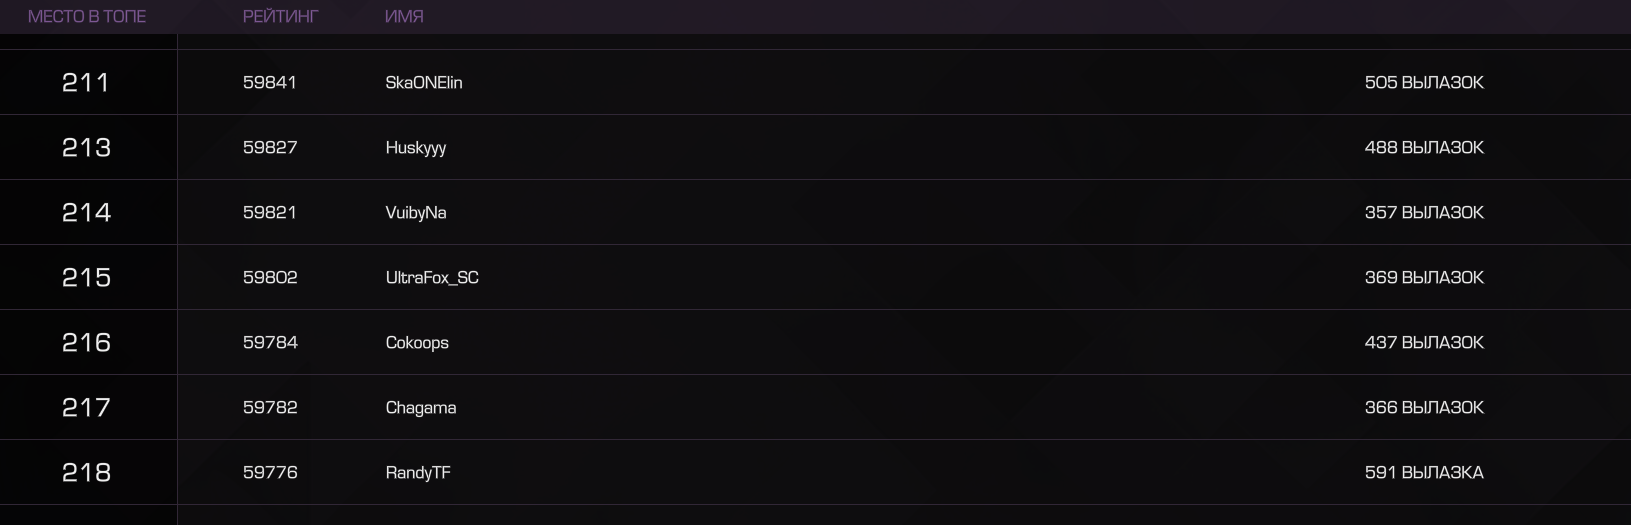Open player Huskyyy's profile

[416, 148]
